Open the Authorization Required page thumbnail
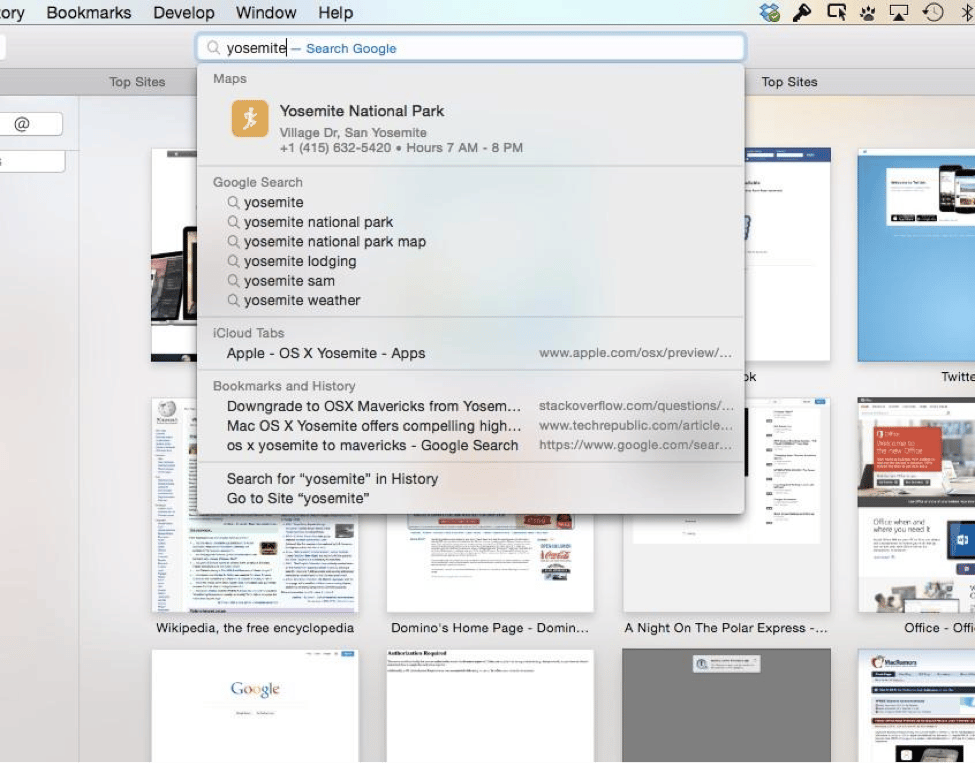The width and height of the screenshot is (975, 763). 490,706
